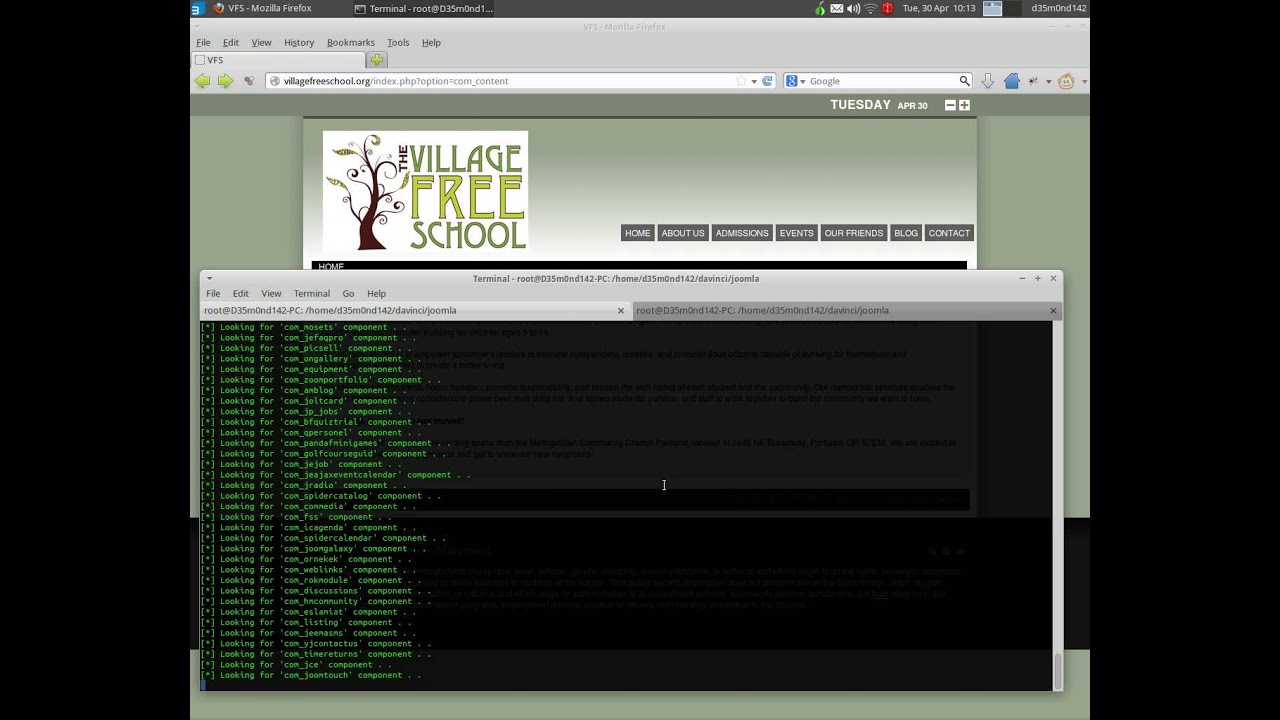Open the volume control tray icon
Screen dimensions: 1280x720
pyautogui.click(x=853, y=8)
